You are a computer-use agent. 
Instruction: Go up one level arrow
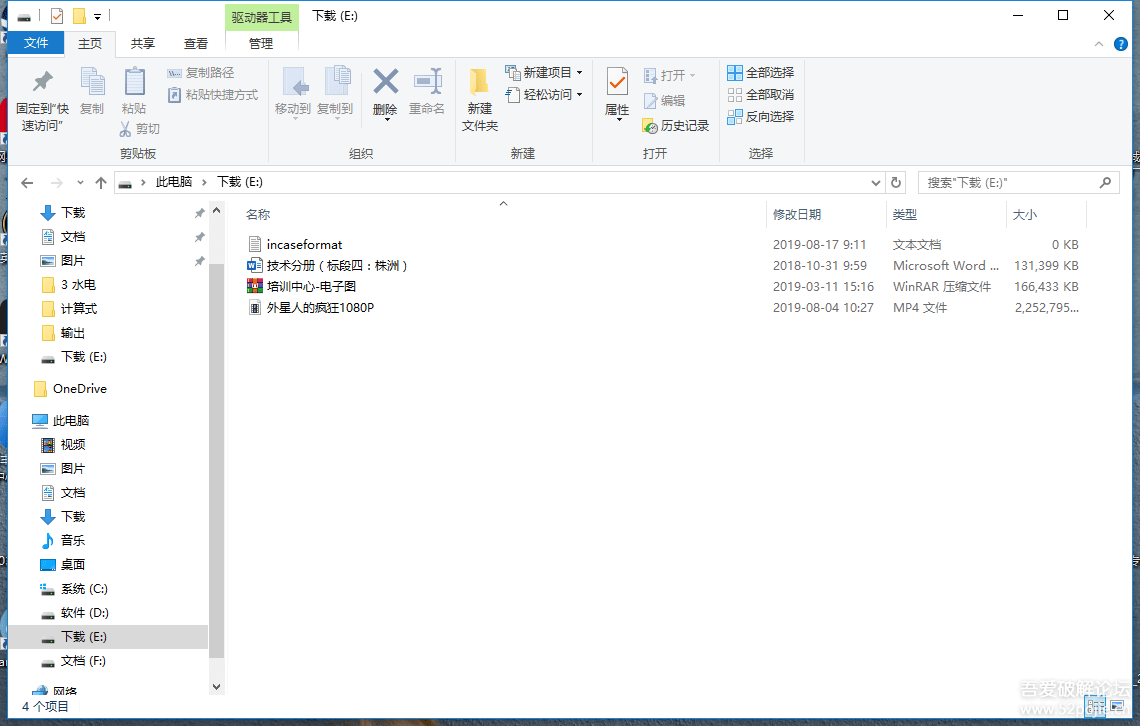(x=101, y=182)
